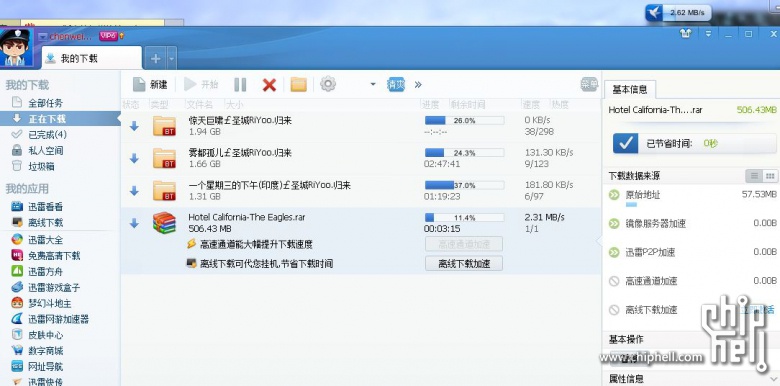Screen dimensions: 780x386
Task: Click the RAR archive icon
Action: click(x=165, y=223)
